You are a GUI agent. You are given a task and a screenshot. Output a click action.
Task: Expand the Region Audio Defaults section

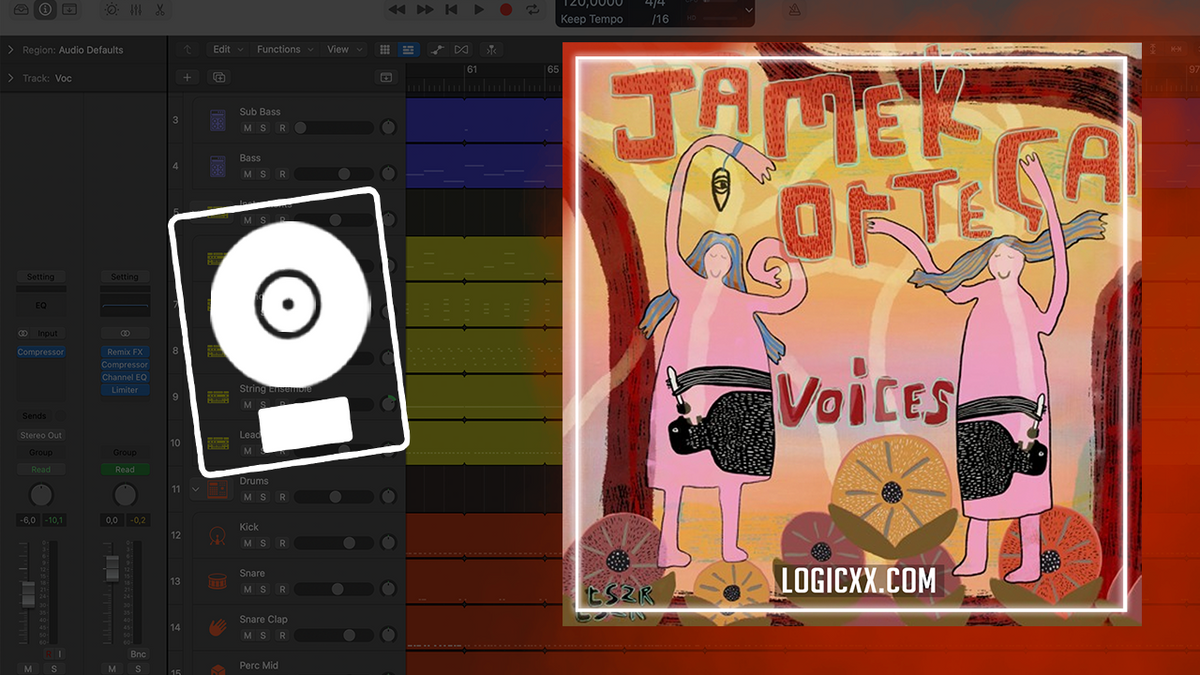pyautogui.click(x=10, y=50)
